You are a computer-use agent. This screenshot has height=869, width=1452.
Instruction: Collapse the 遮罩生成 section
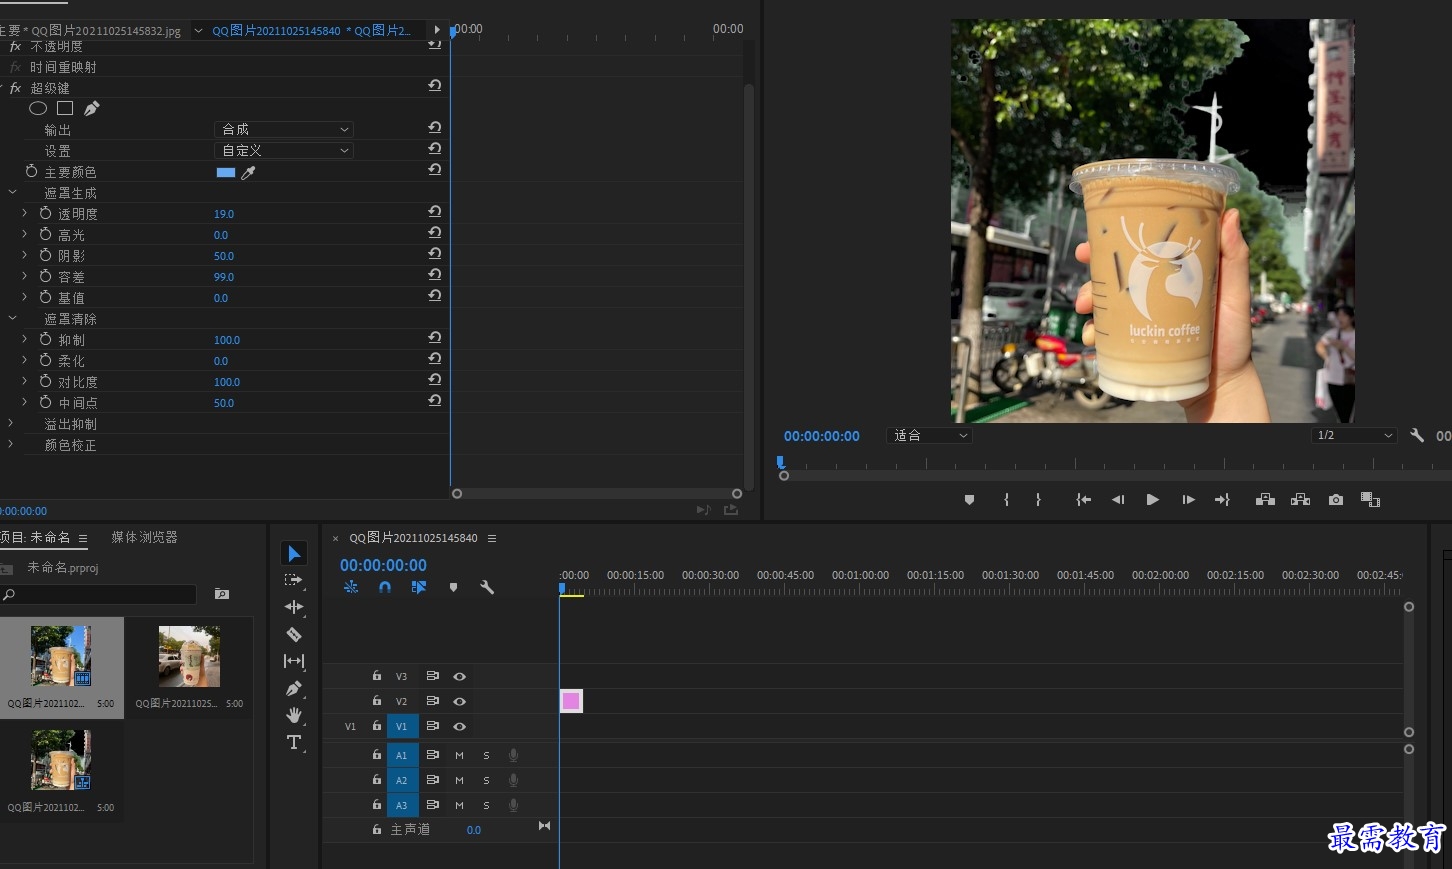coord(12,192)
